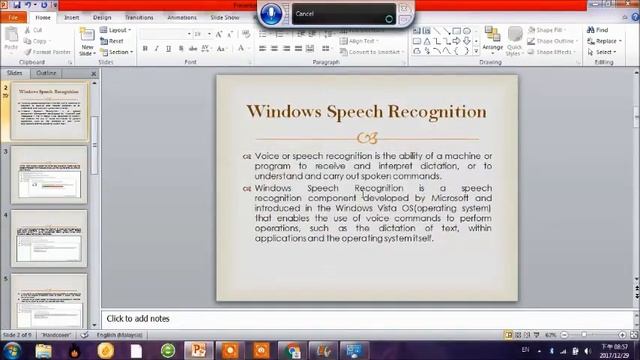Click the zoom slider handle
This screenshot has height=360, width=640.
(584, 335)
